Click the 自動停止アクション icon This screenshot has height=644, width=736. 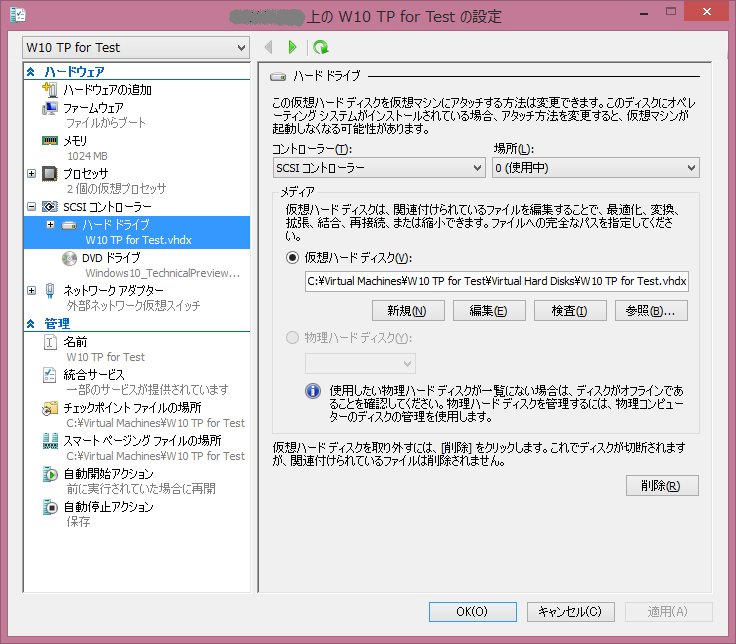coord(50,507)
